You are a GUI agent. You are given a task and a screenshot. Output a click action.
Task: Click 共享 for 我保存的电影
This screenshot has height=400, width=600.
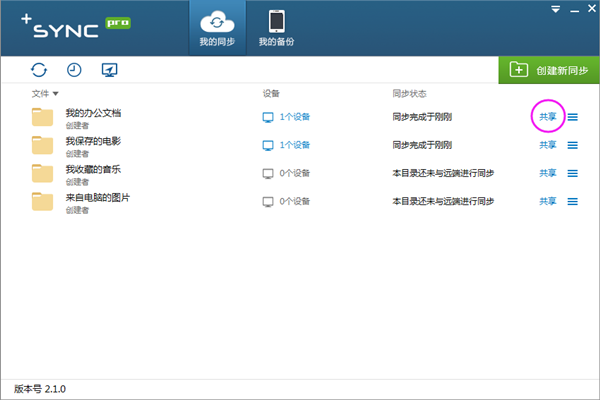[x=548, y=145]
